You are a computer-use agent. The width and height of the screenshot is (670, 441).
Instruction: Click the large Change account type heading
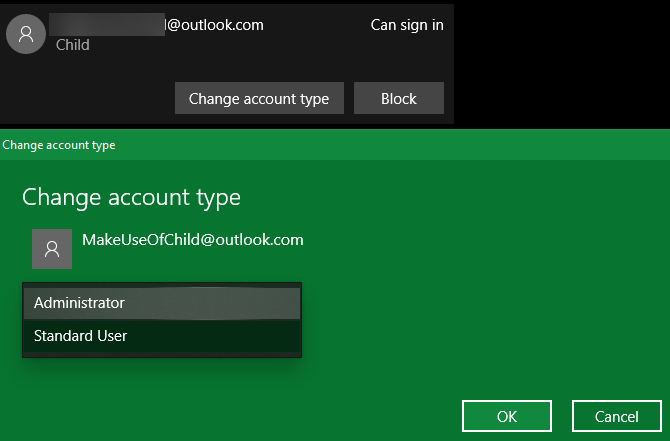(x=131, y=197)
